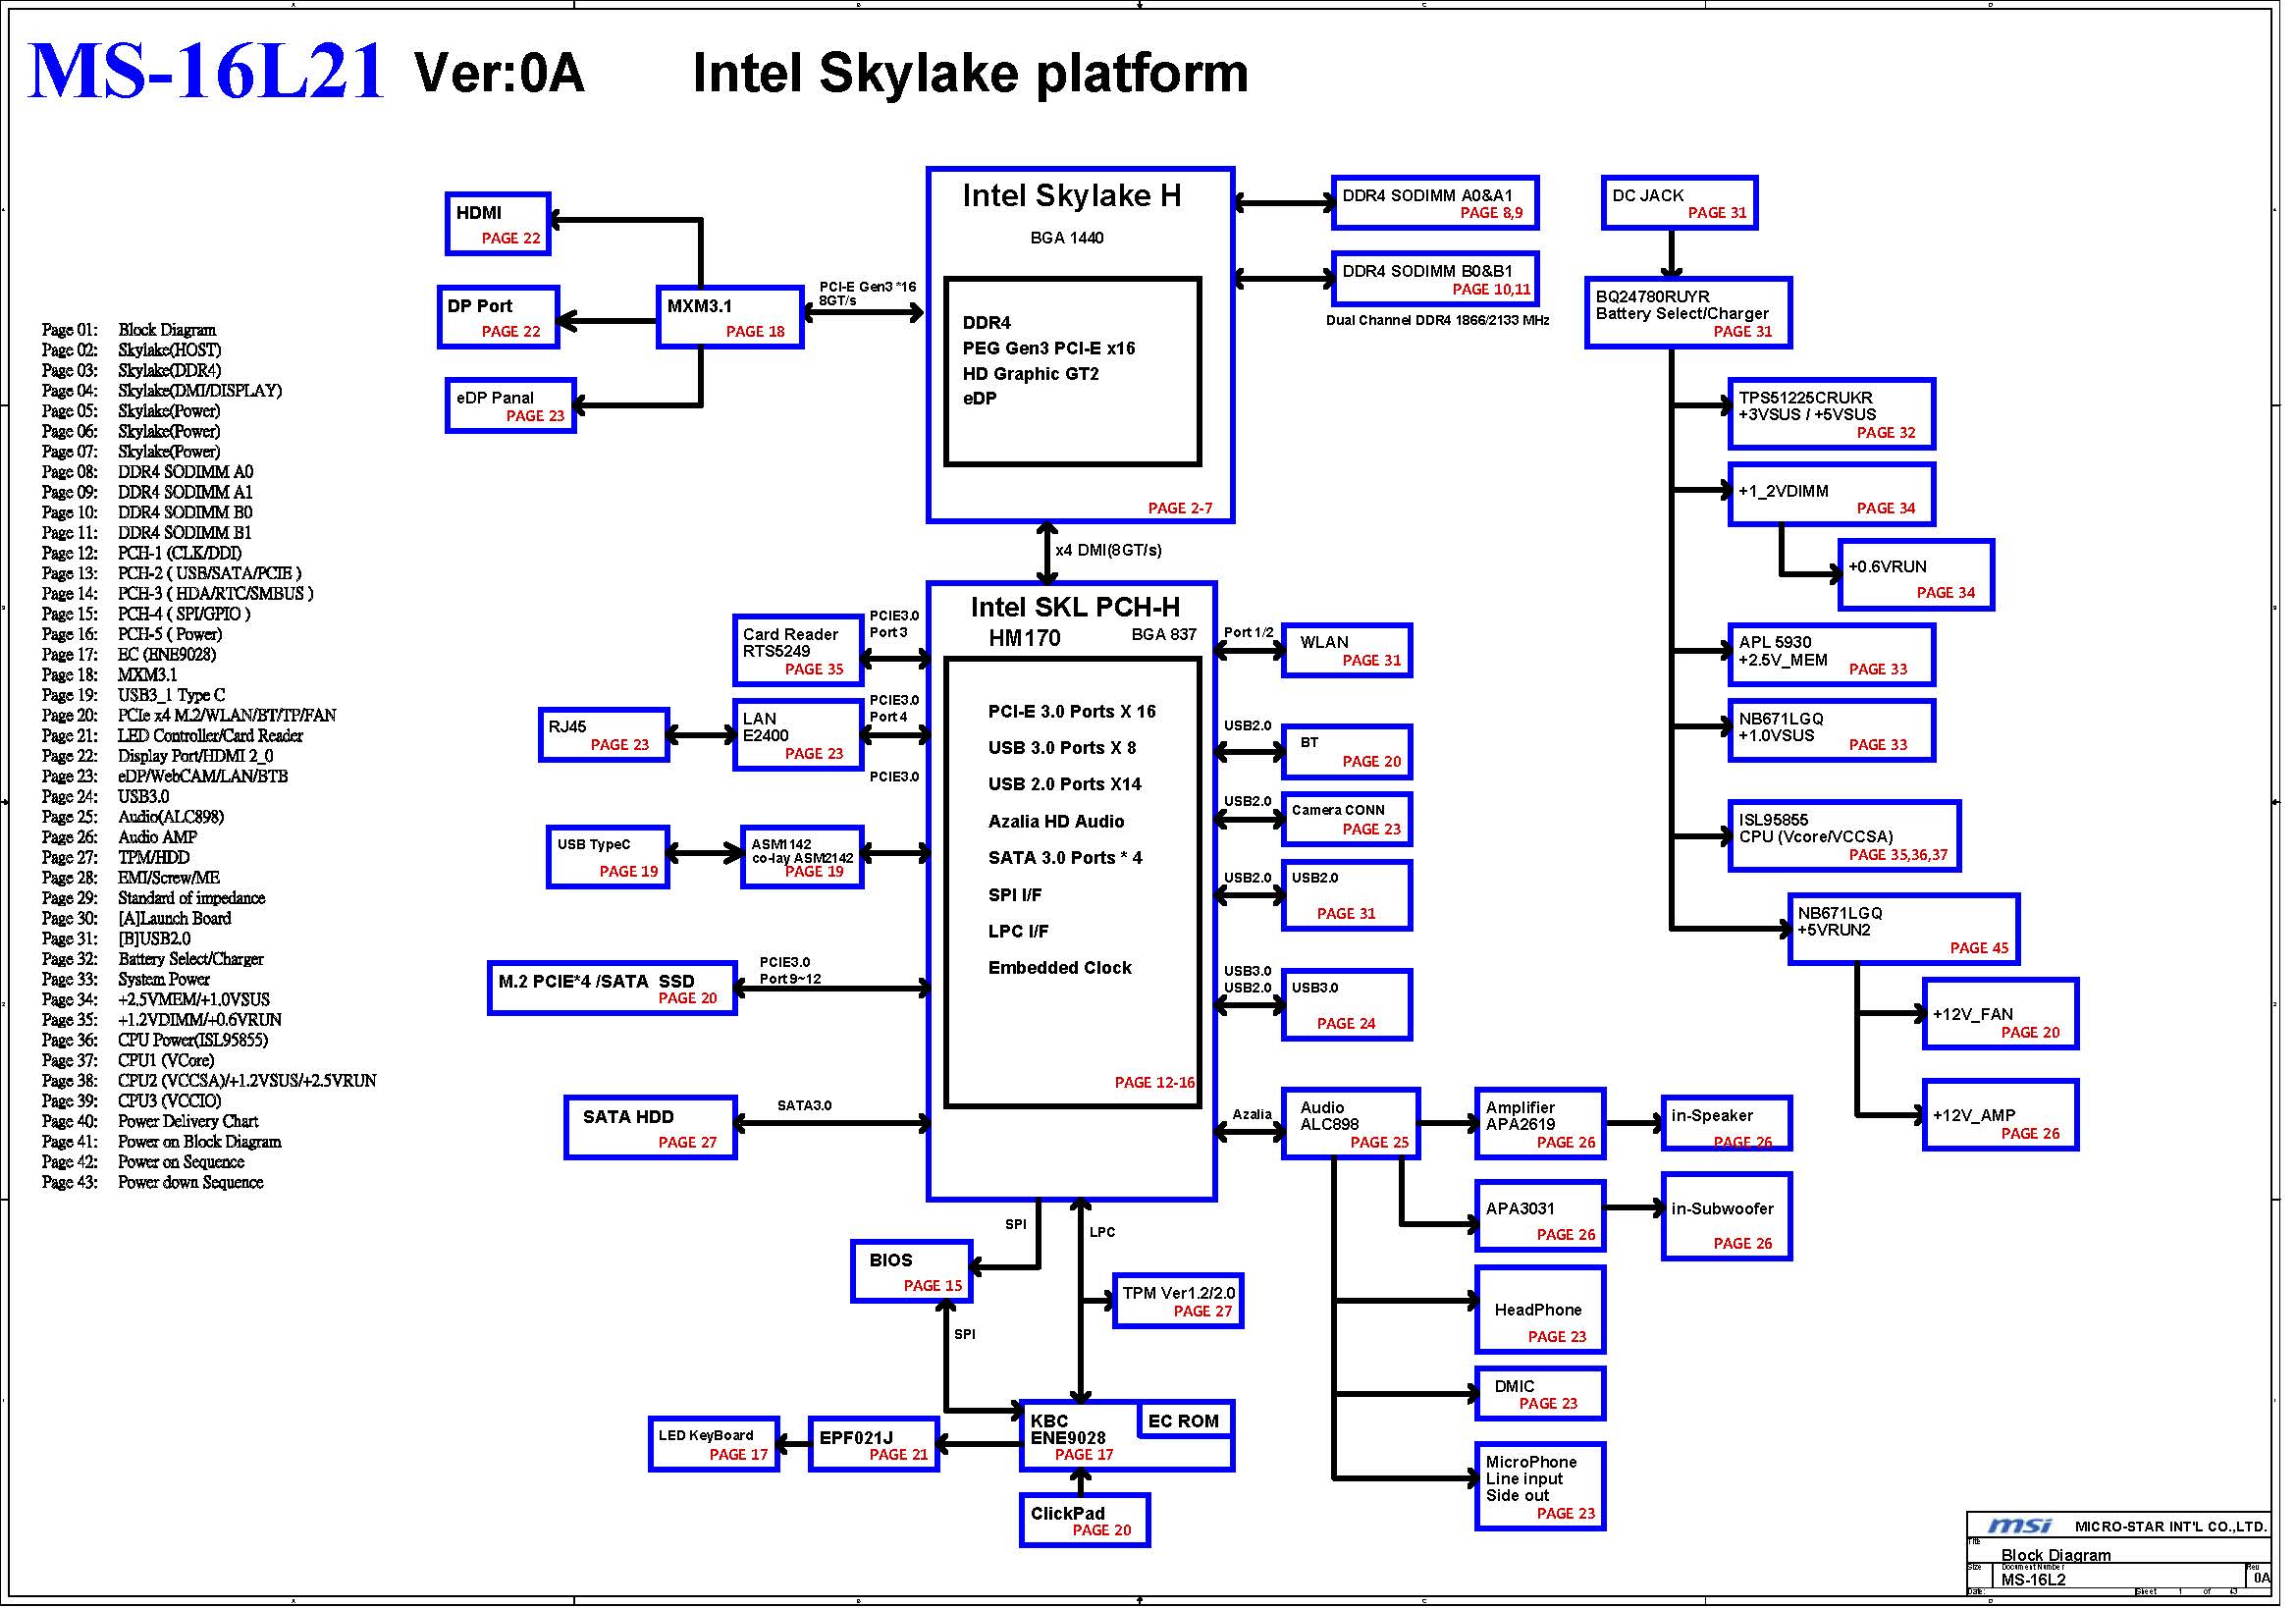This screenshot has height=1608, width=2296.
Task: Click the in-Speaker block
Action: [1726, 1124]
